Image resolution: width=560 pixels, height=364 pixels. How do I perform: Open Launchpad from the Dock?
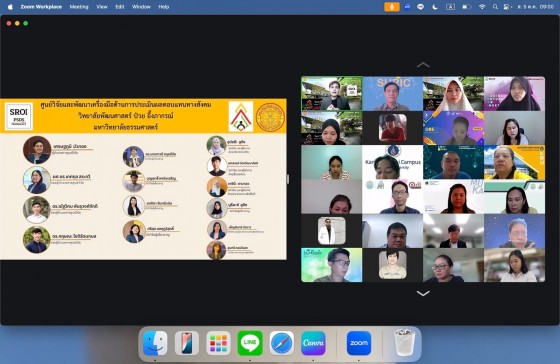[218, 343]
